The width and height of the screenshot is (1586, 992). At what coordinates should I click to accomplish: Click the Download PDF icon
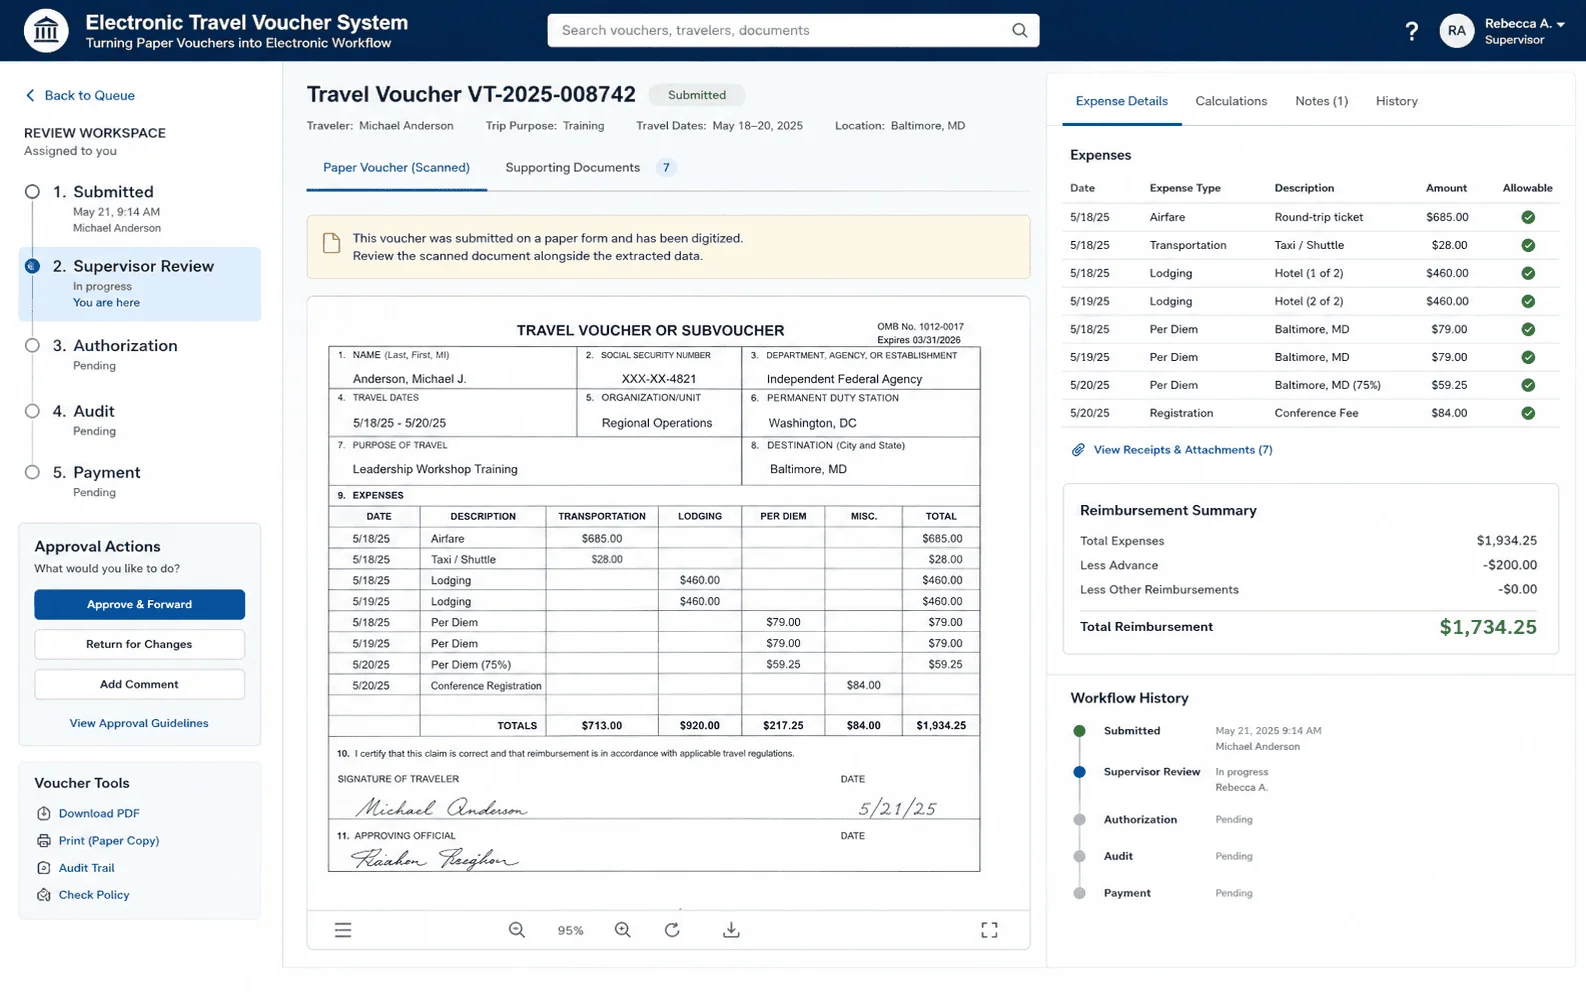(43, 814)
